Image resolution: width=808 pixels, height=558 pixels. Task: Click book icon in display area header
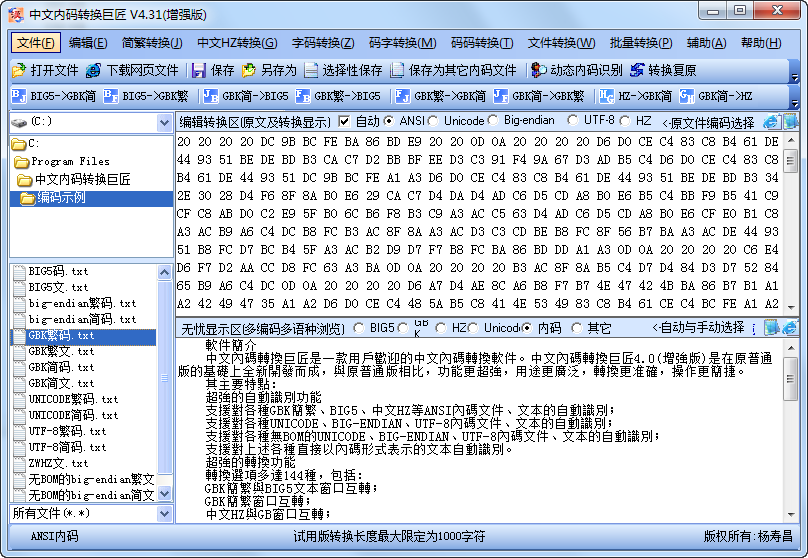coord(771,328)
